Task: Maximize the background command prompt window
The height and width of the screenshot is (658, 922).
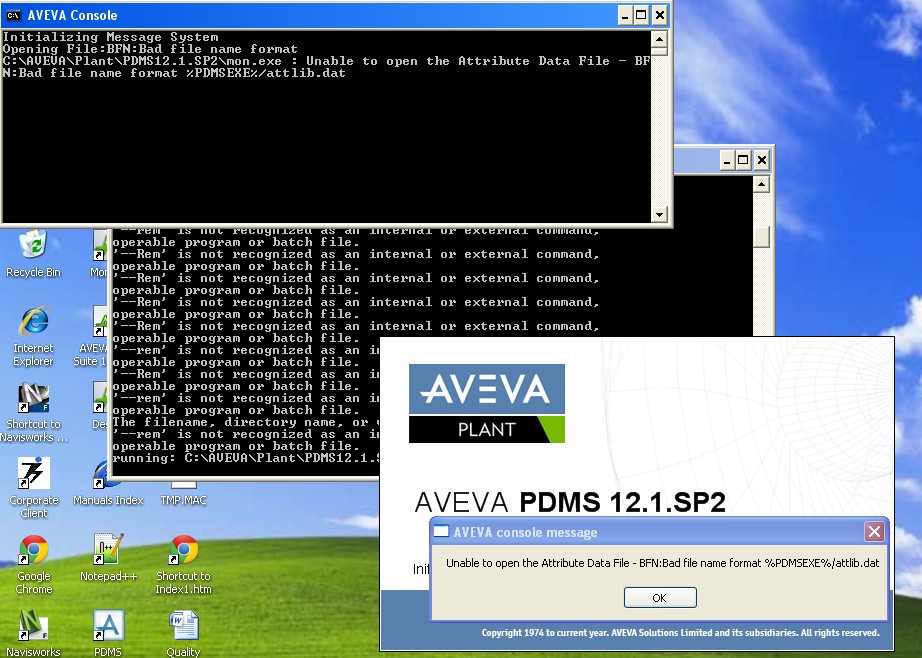Action: [x=744, y=160]
